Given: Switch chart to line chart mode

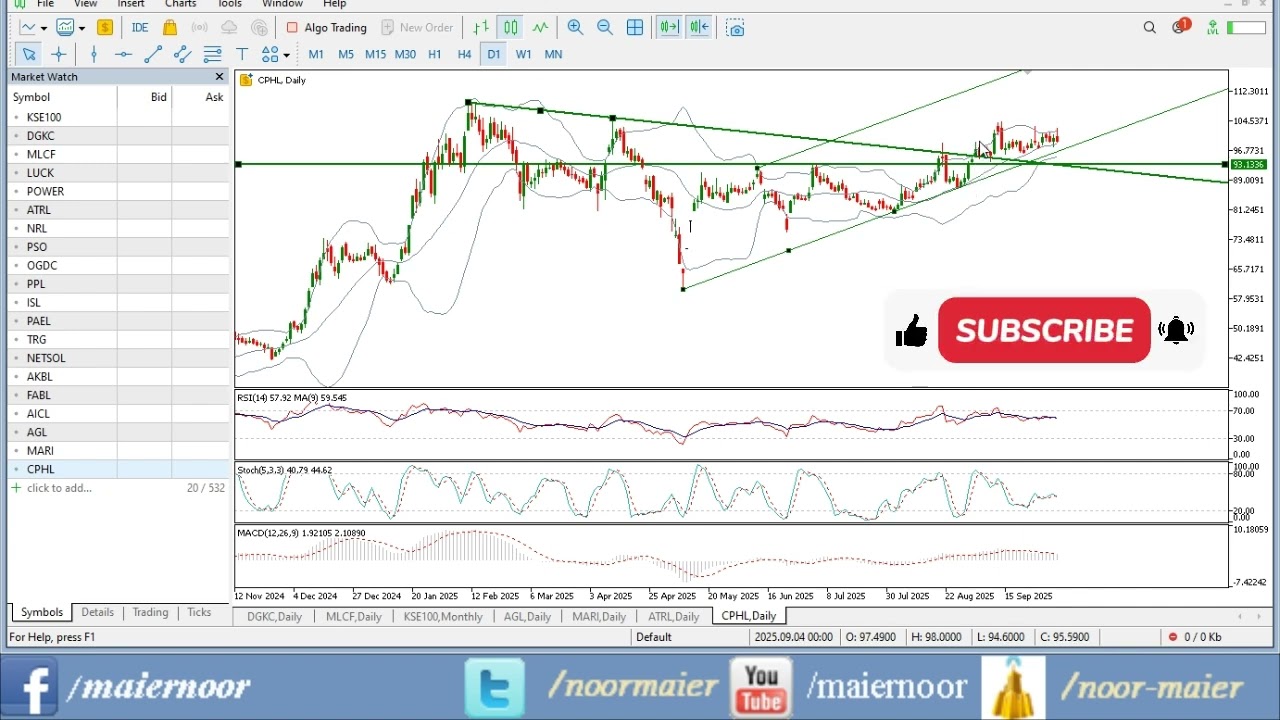Looking at the screenshot, I should click(540, 28).
